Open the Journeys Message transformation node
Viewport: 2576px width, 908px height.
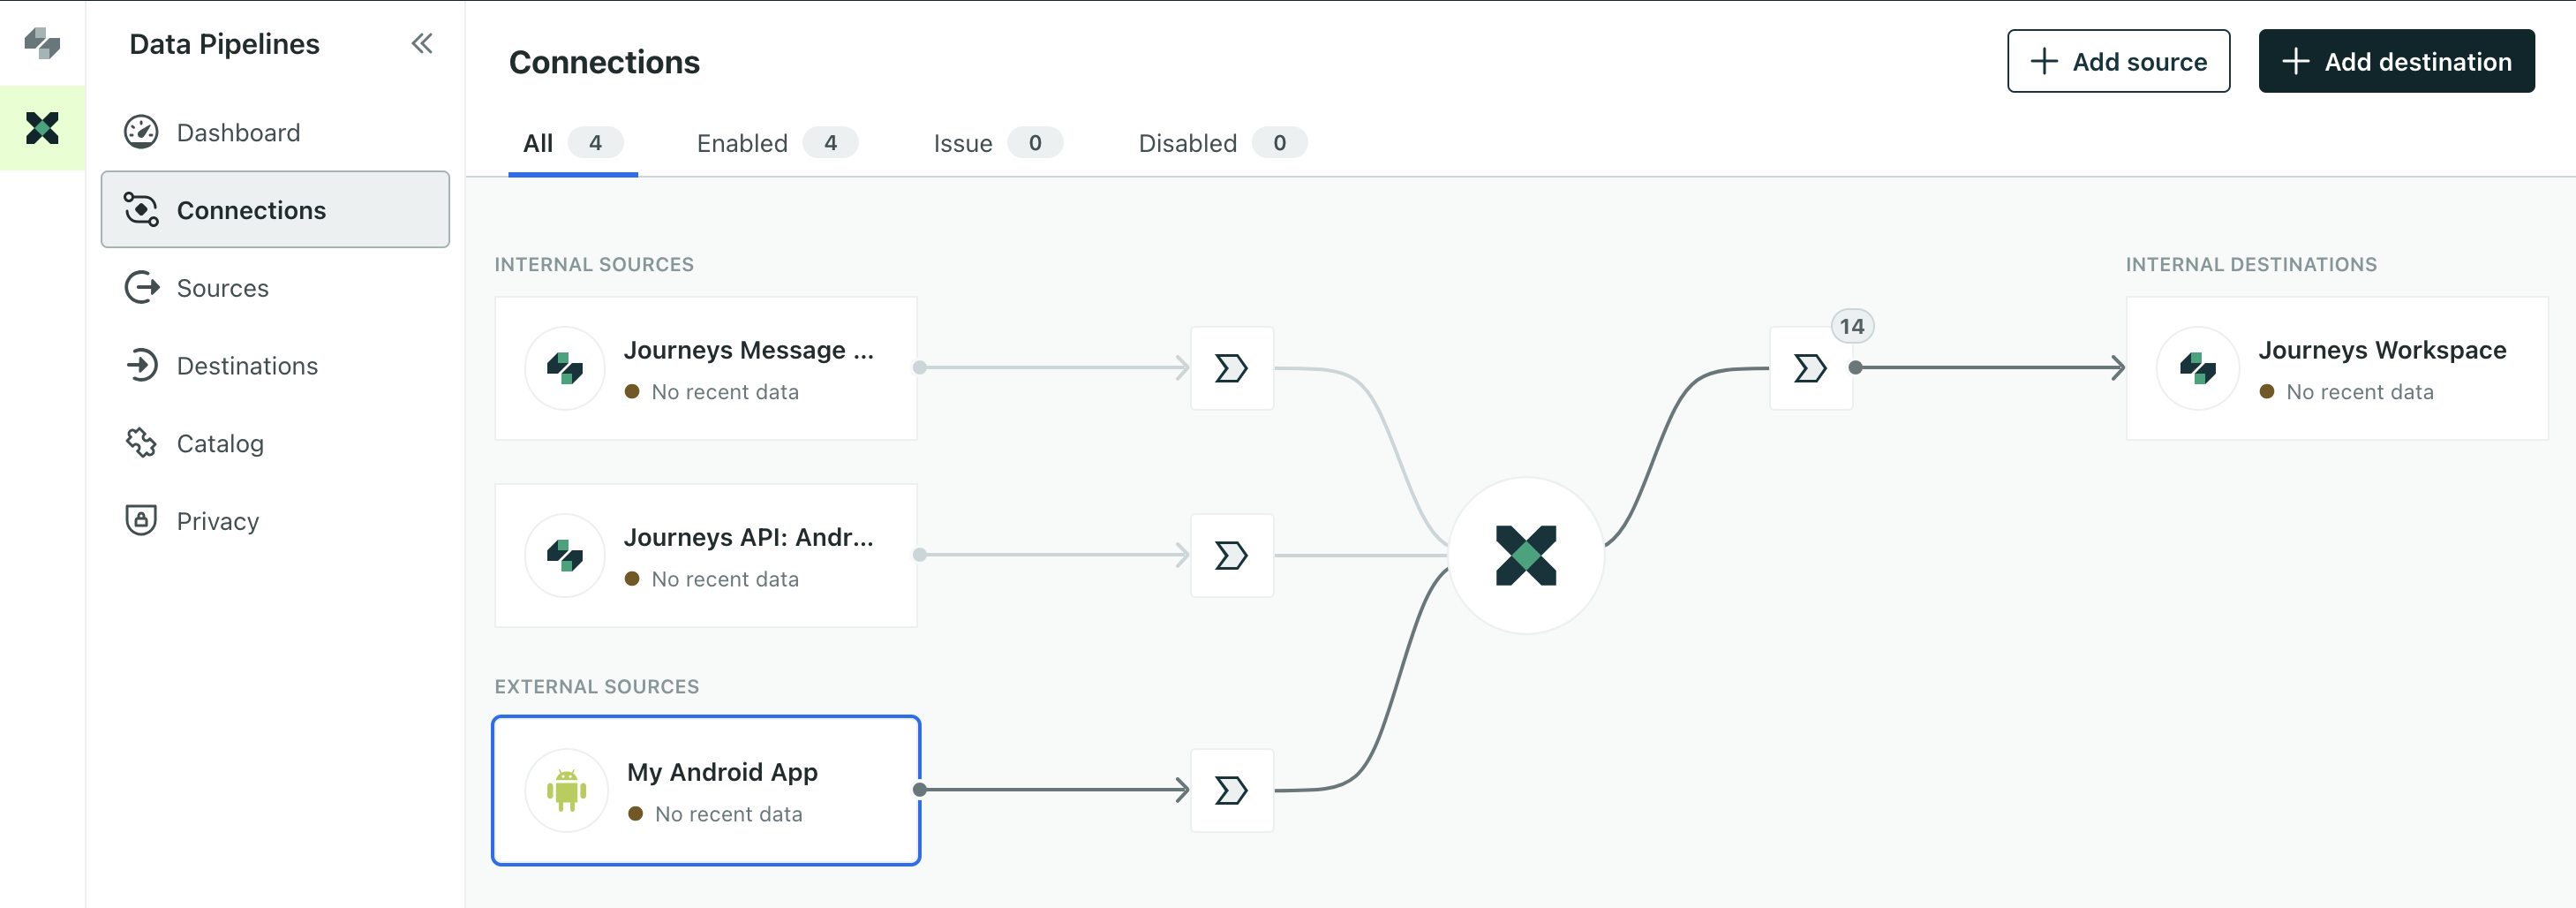(1232, 368)
